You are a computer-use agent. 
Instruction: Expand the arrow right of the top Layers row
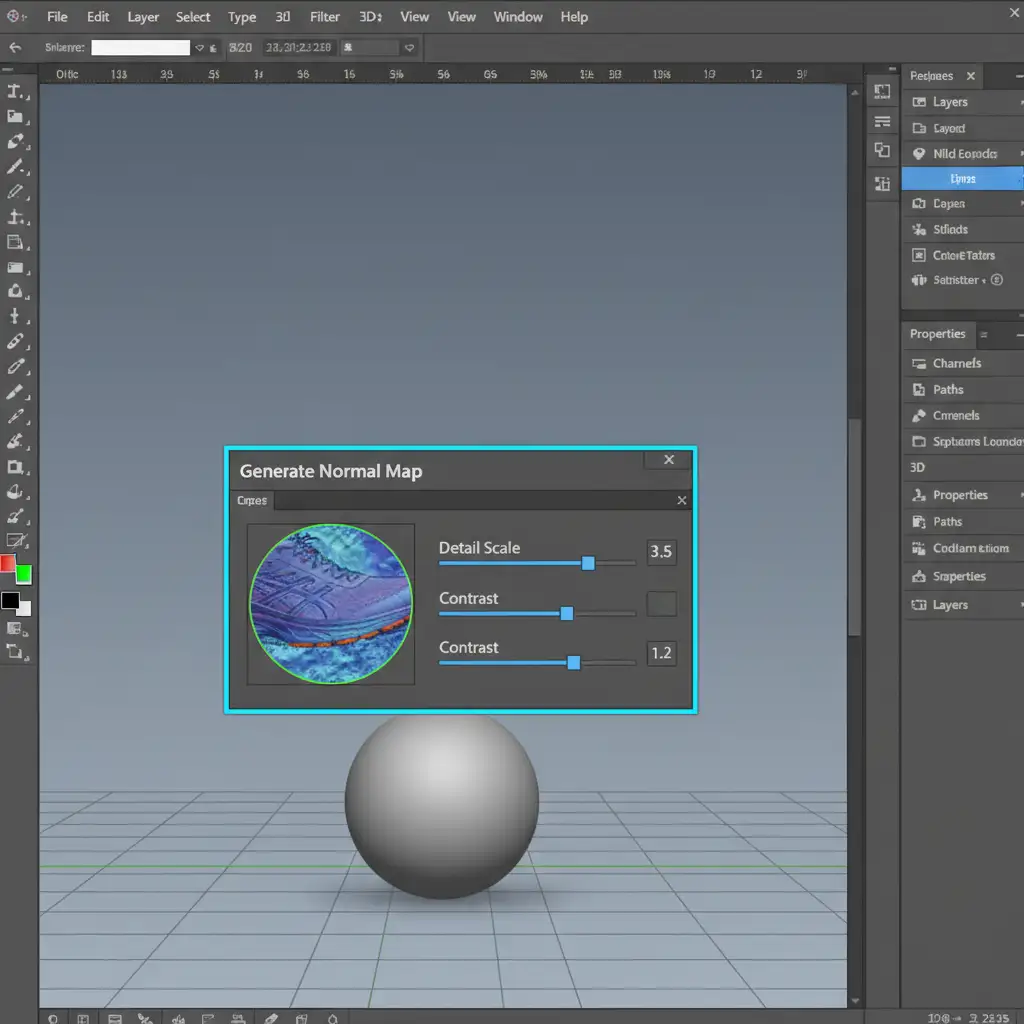click(1019, 102)
